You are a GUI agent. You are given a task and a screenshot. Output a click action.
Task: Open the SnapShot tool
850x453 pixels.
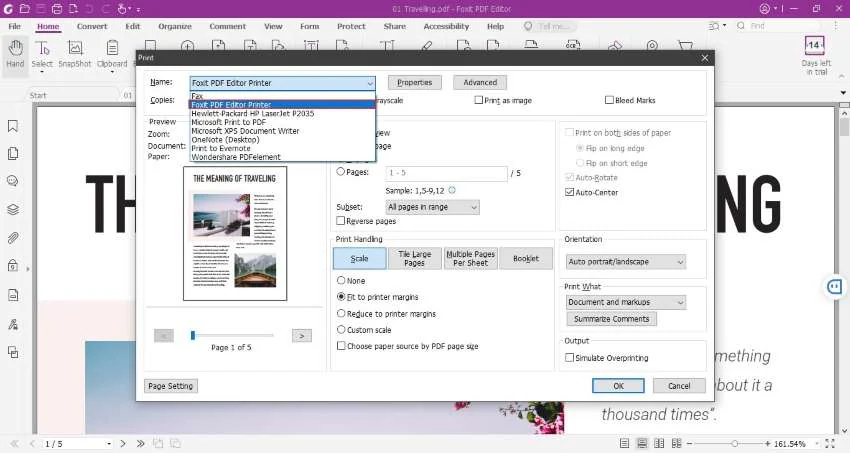pyautogui.click(x=75, y=54)
